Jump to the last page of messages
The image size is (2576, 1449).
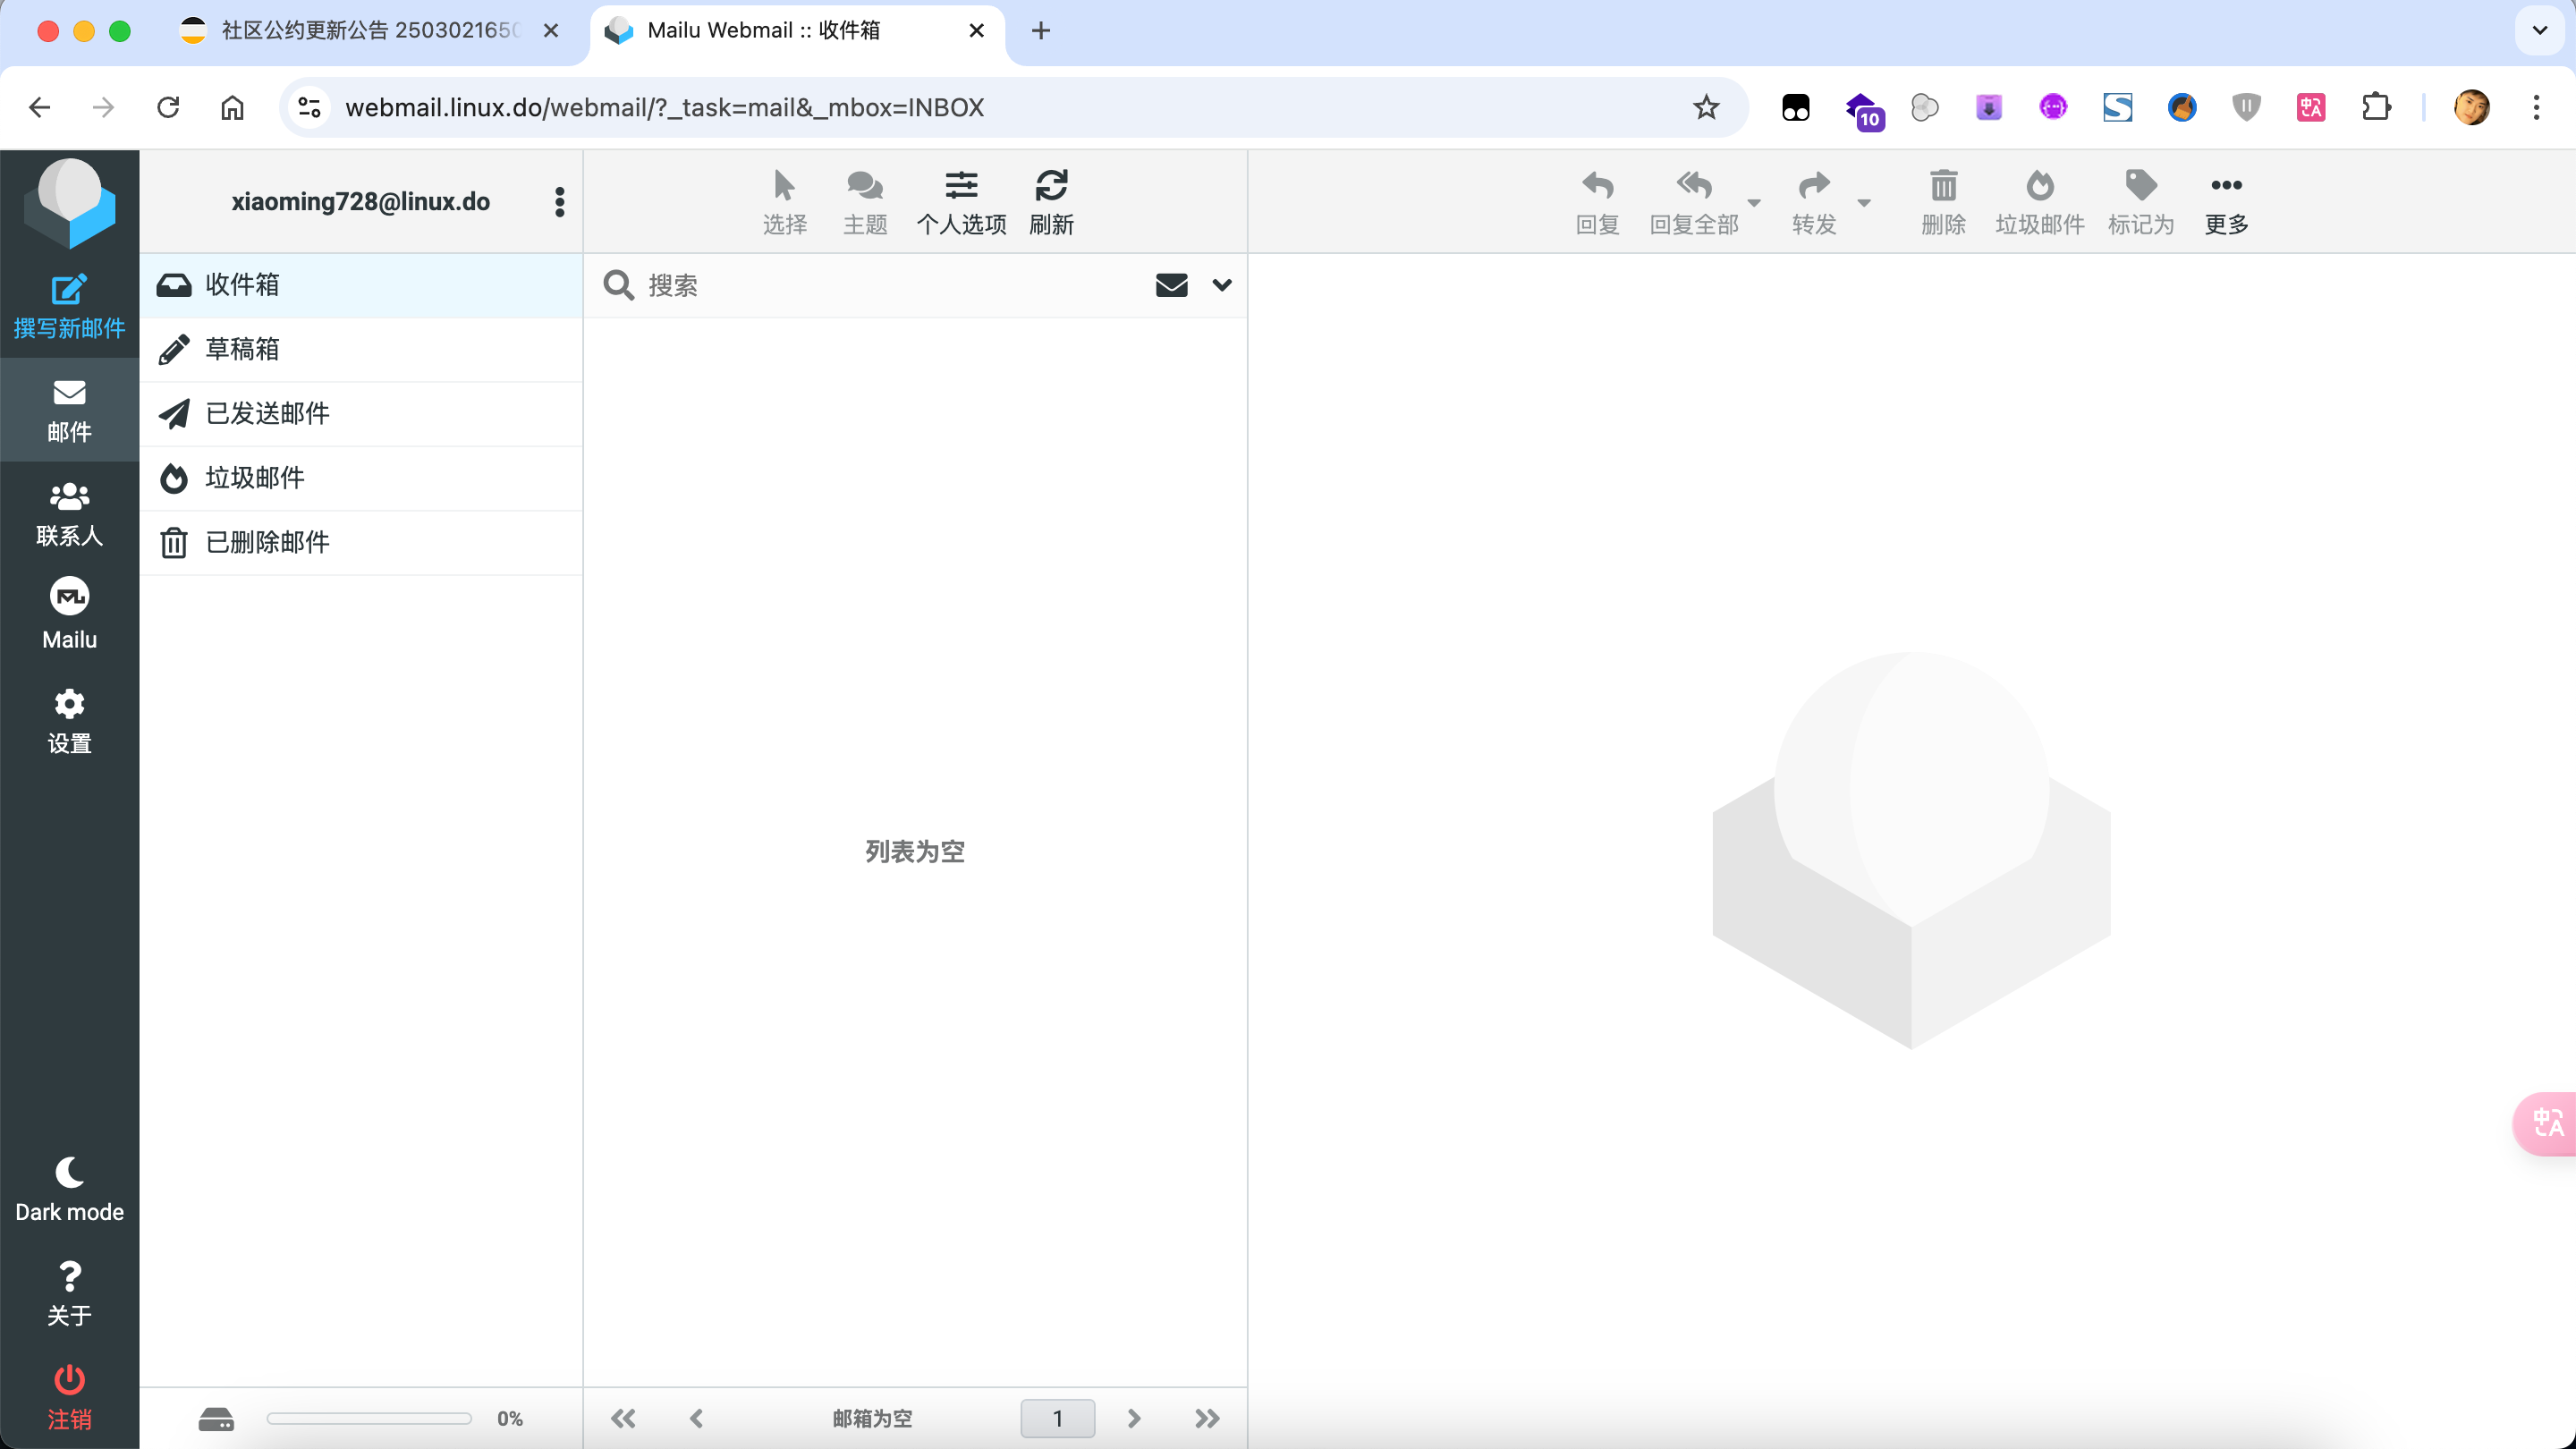(1207, 1418)
